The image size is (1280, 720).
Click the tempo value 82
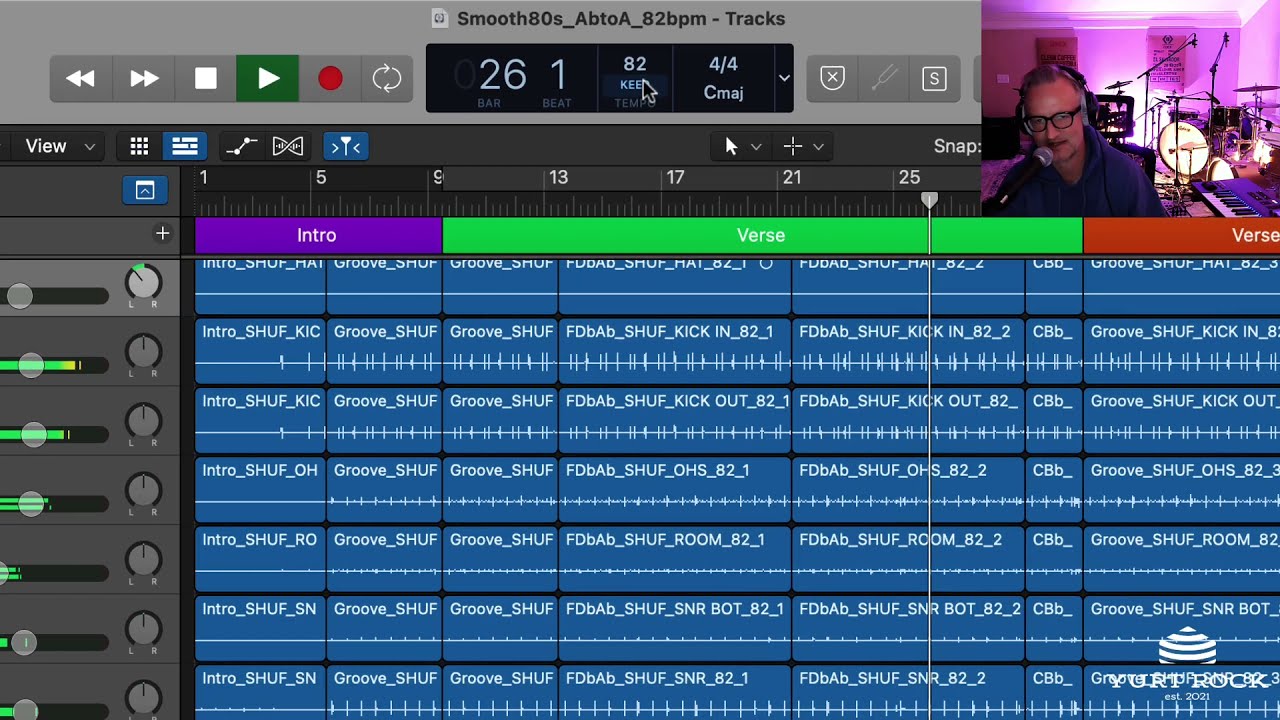tap(634, 64)
